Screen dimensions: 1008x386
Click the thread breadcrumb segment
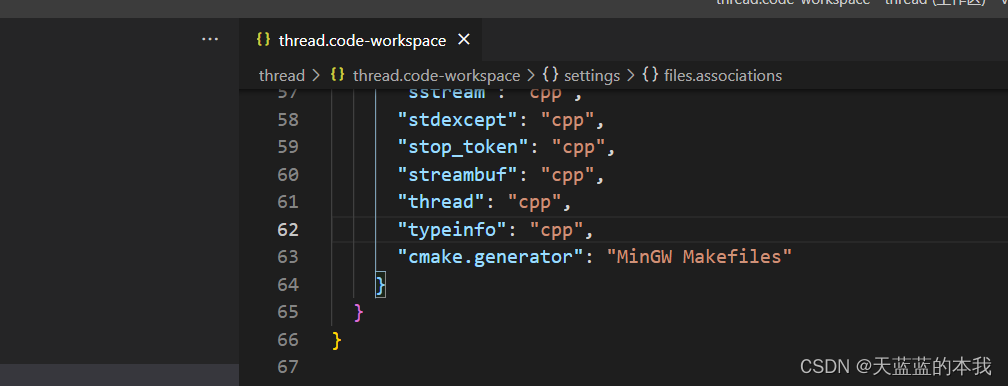point(282,76)
